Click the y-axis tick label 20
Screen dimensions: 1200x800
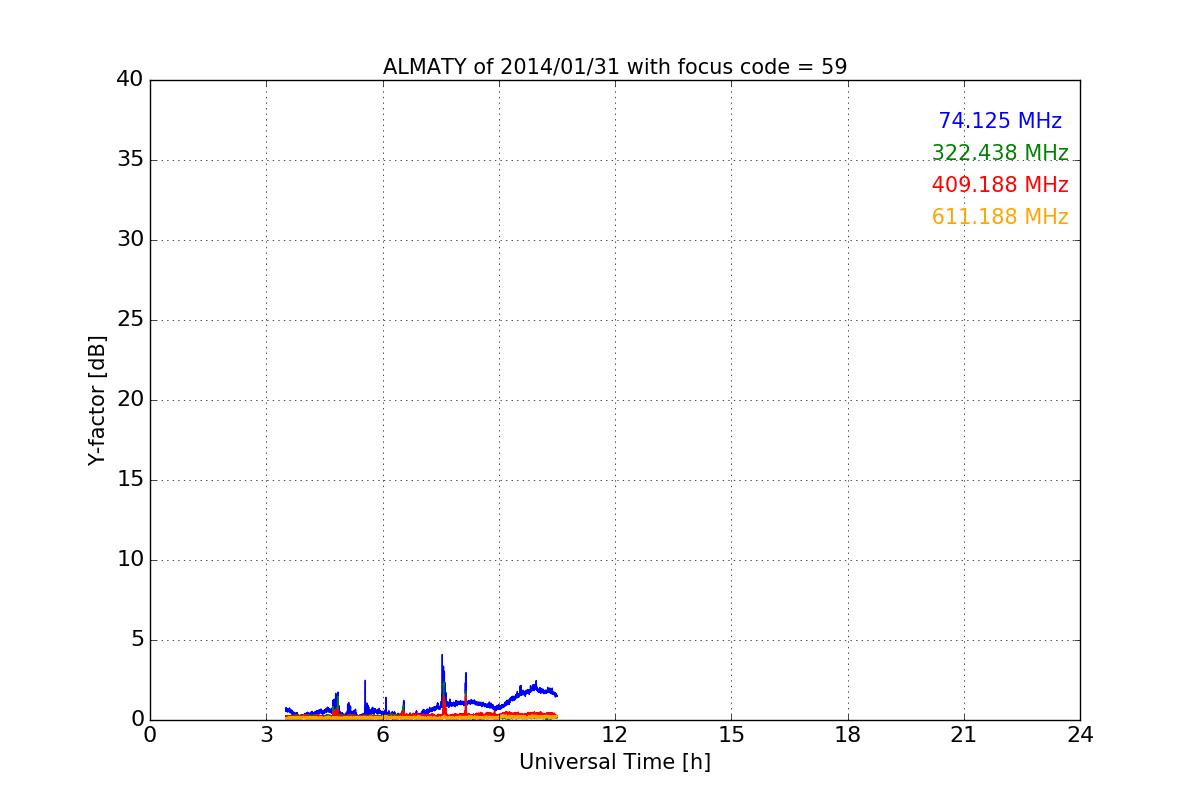tap(130, 399)
